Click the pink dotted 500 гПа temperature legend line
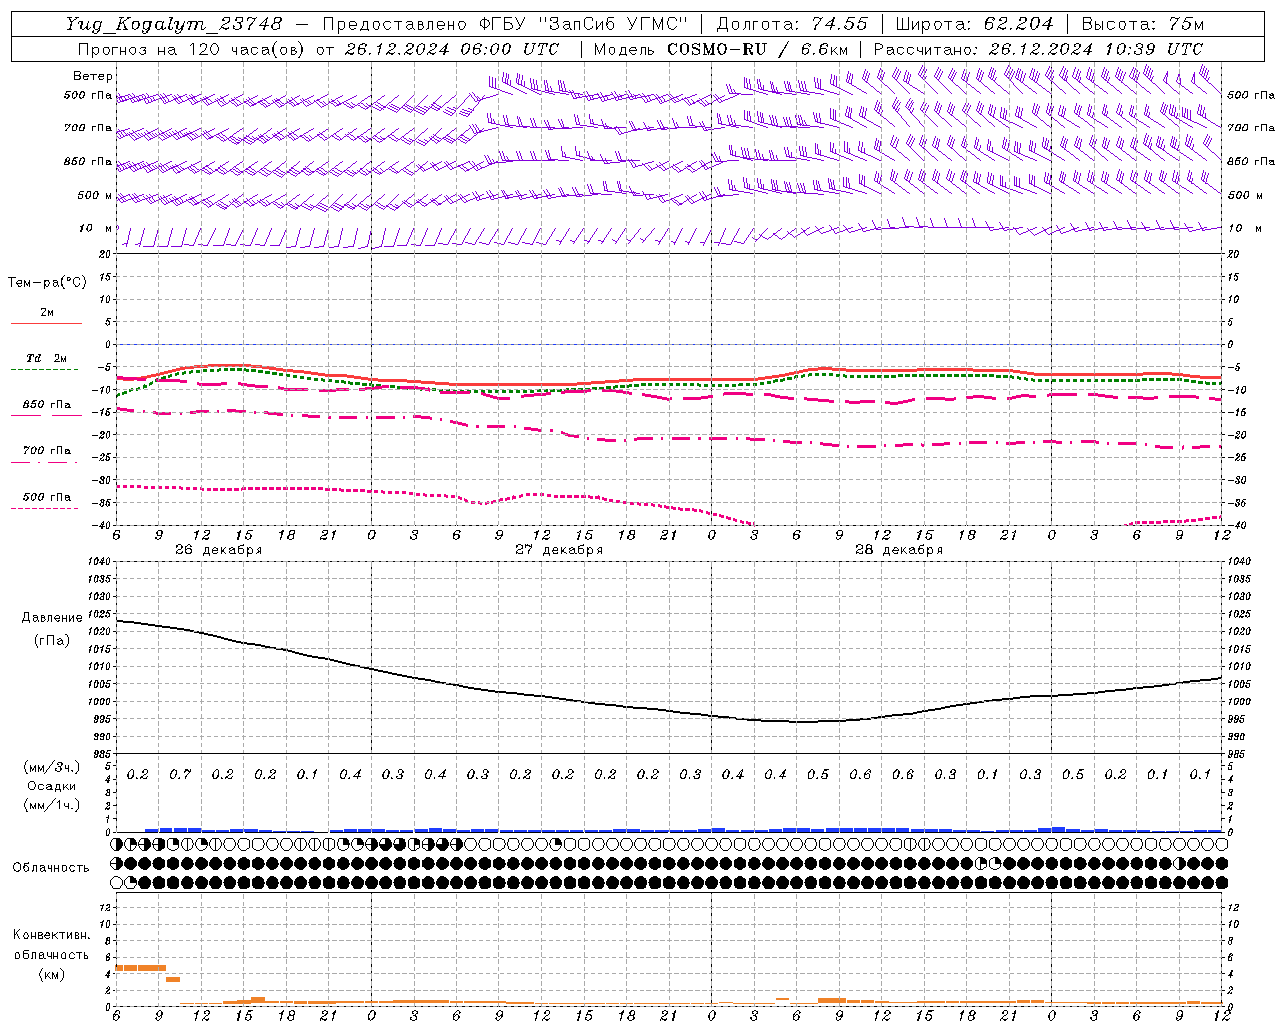Image resolution: width=1280 pixels, height=1024 pixels. [44, 508]
